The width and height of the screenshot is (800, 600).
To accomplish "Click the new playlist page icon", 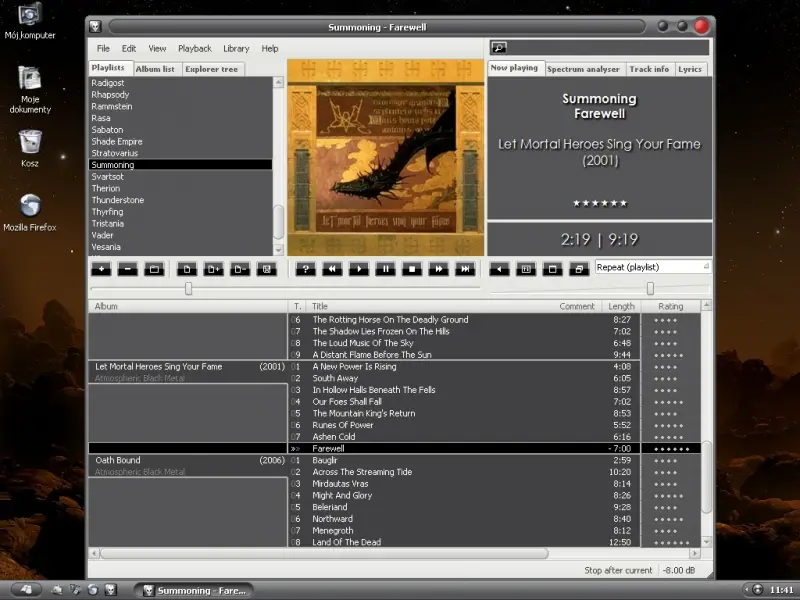I will pos(187,269).
